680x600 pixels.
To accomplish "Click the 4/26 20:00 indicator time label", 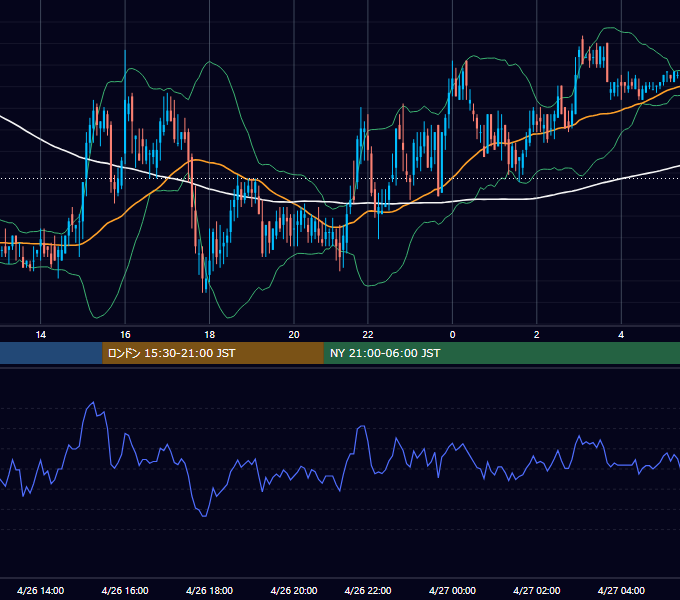I will click(294, 590).
